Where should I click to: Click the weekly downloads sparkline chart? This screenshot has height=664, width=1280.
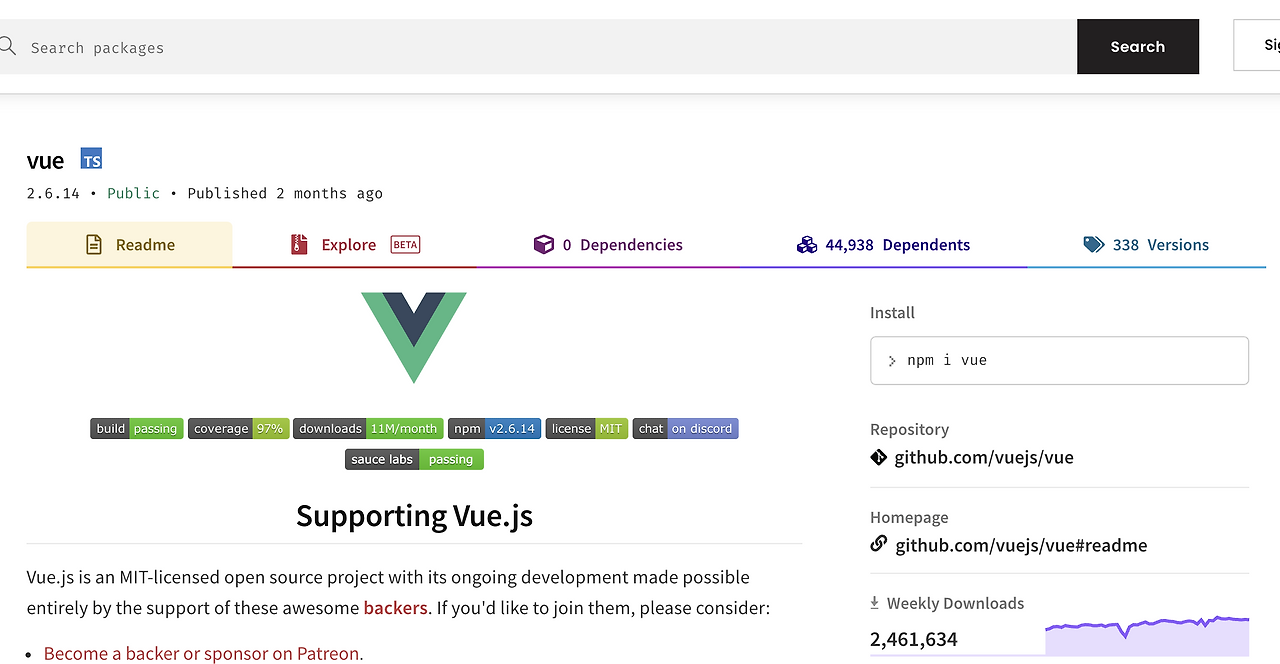click(1147, 635)
